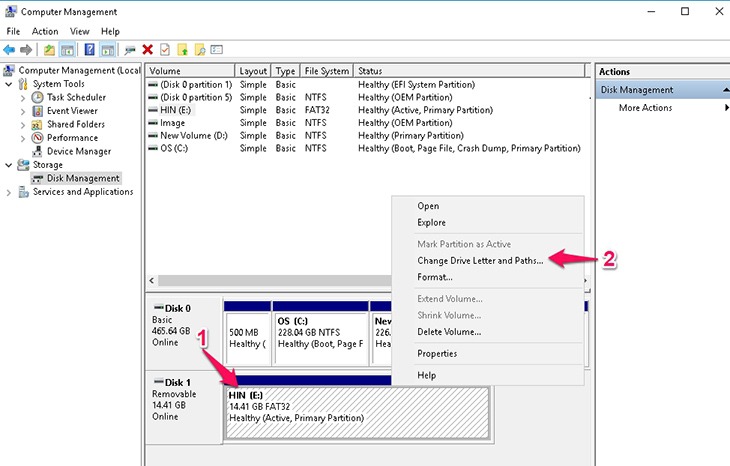Open Event Viewer node
The height and width of the screenshot is (466, 730).
(72, 111)
